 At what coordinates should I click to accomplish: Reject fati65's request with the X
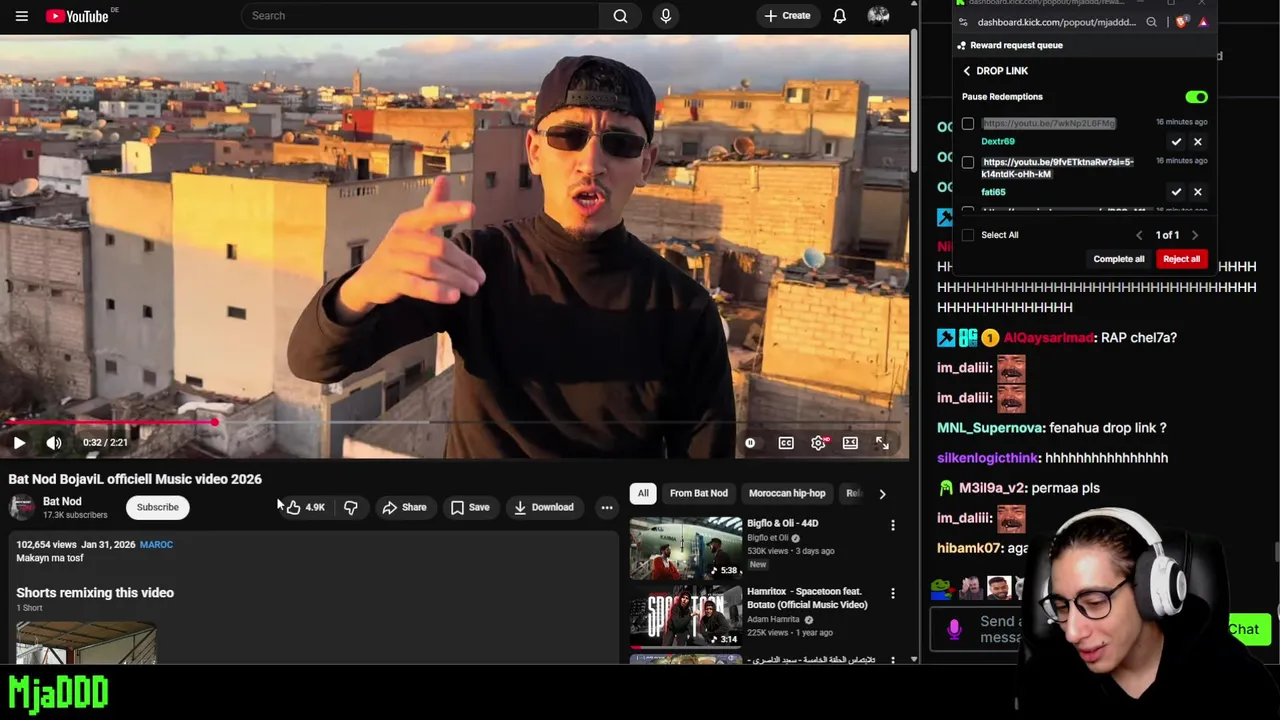pyautogui.click(x=1197, y=192)
